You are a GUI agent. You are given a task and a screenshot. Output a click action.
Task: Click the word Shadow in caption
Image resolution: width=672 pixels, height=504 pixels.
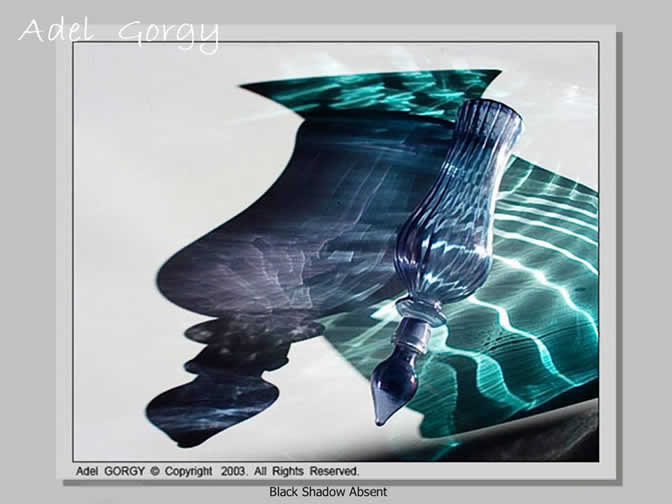(x=323, y=492)
